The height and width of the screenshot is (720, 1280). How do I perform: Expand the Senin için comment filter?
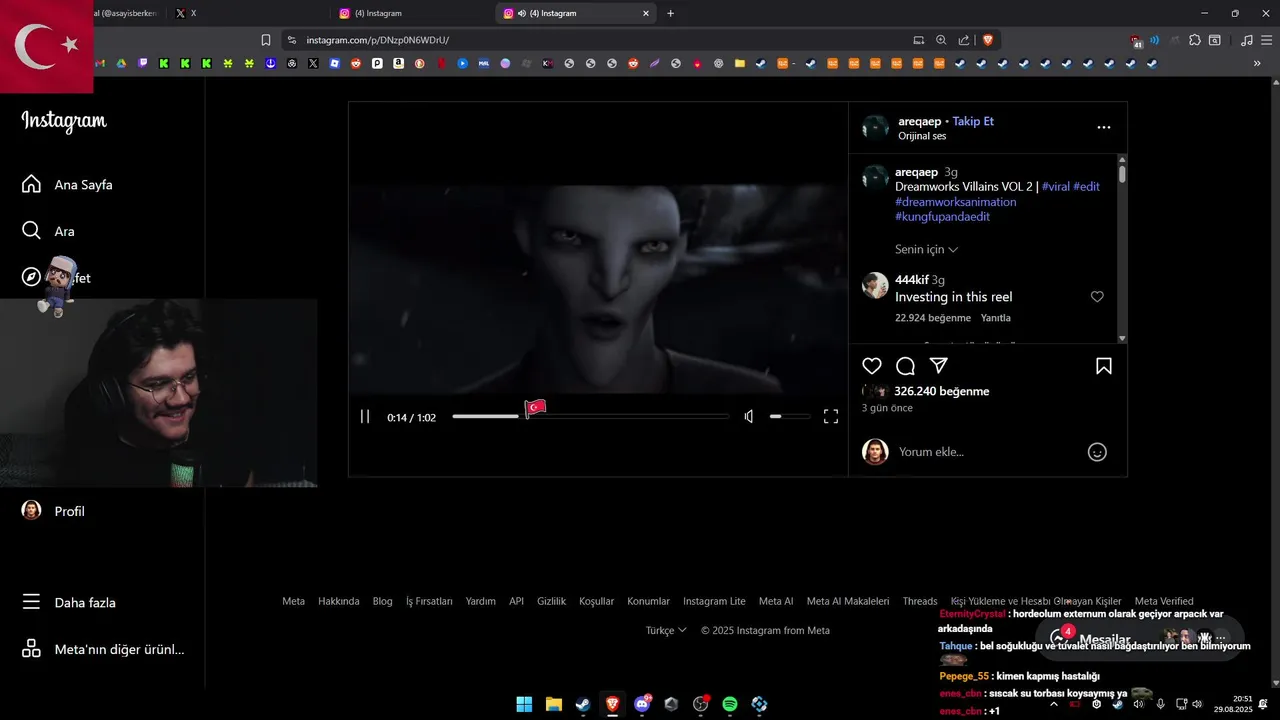(926, 249)
